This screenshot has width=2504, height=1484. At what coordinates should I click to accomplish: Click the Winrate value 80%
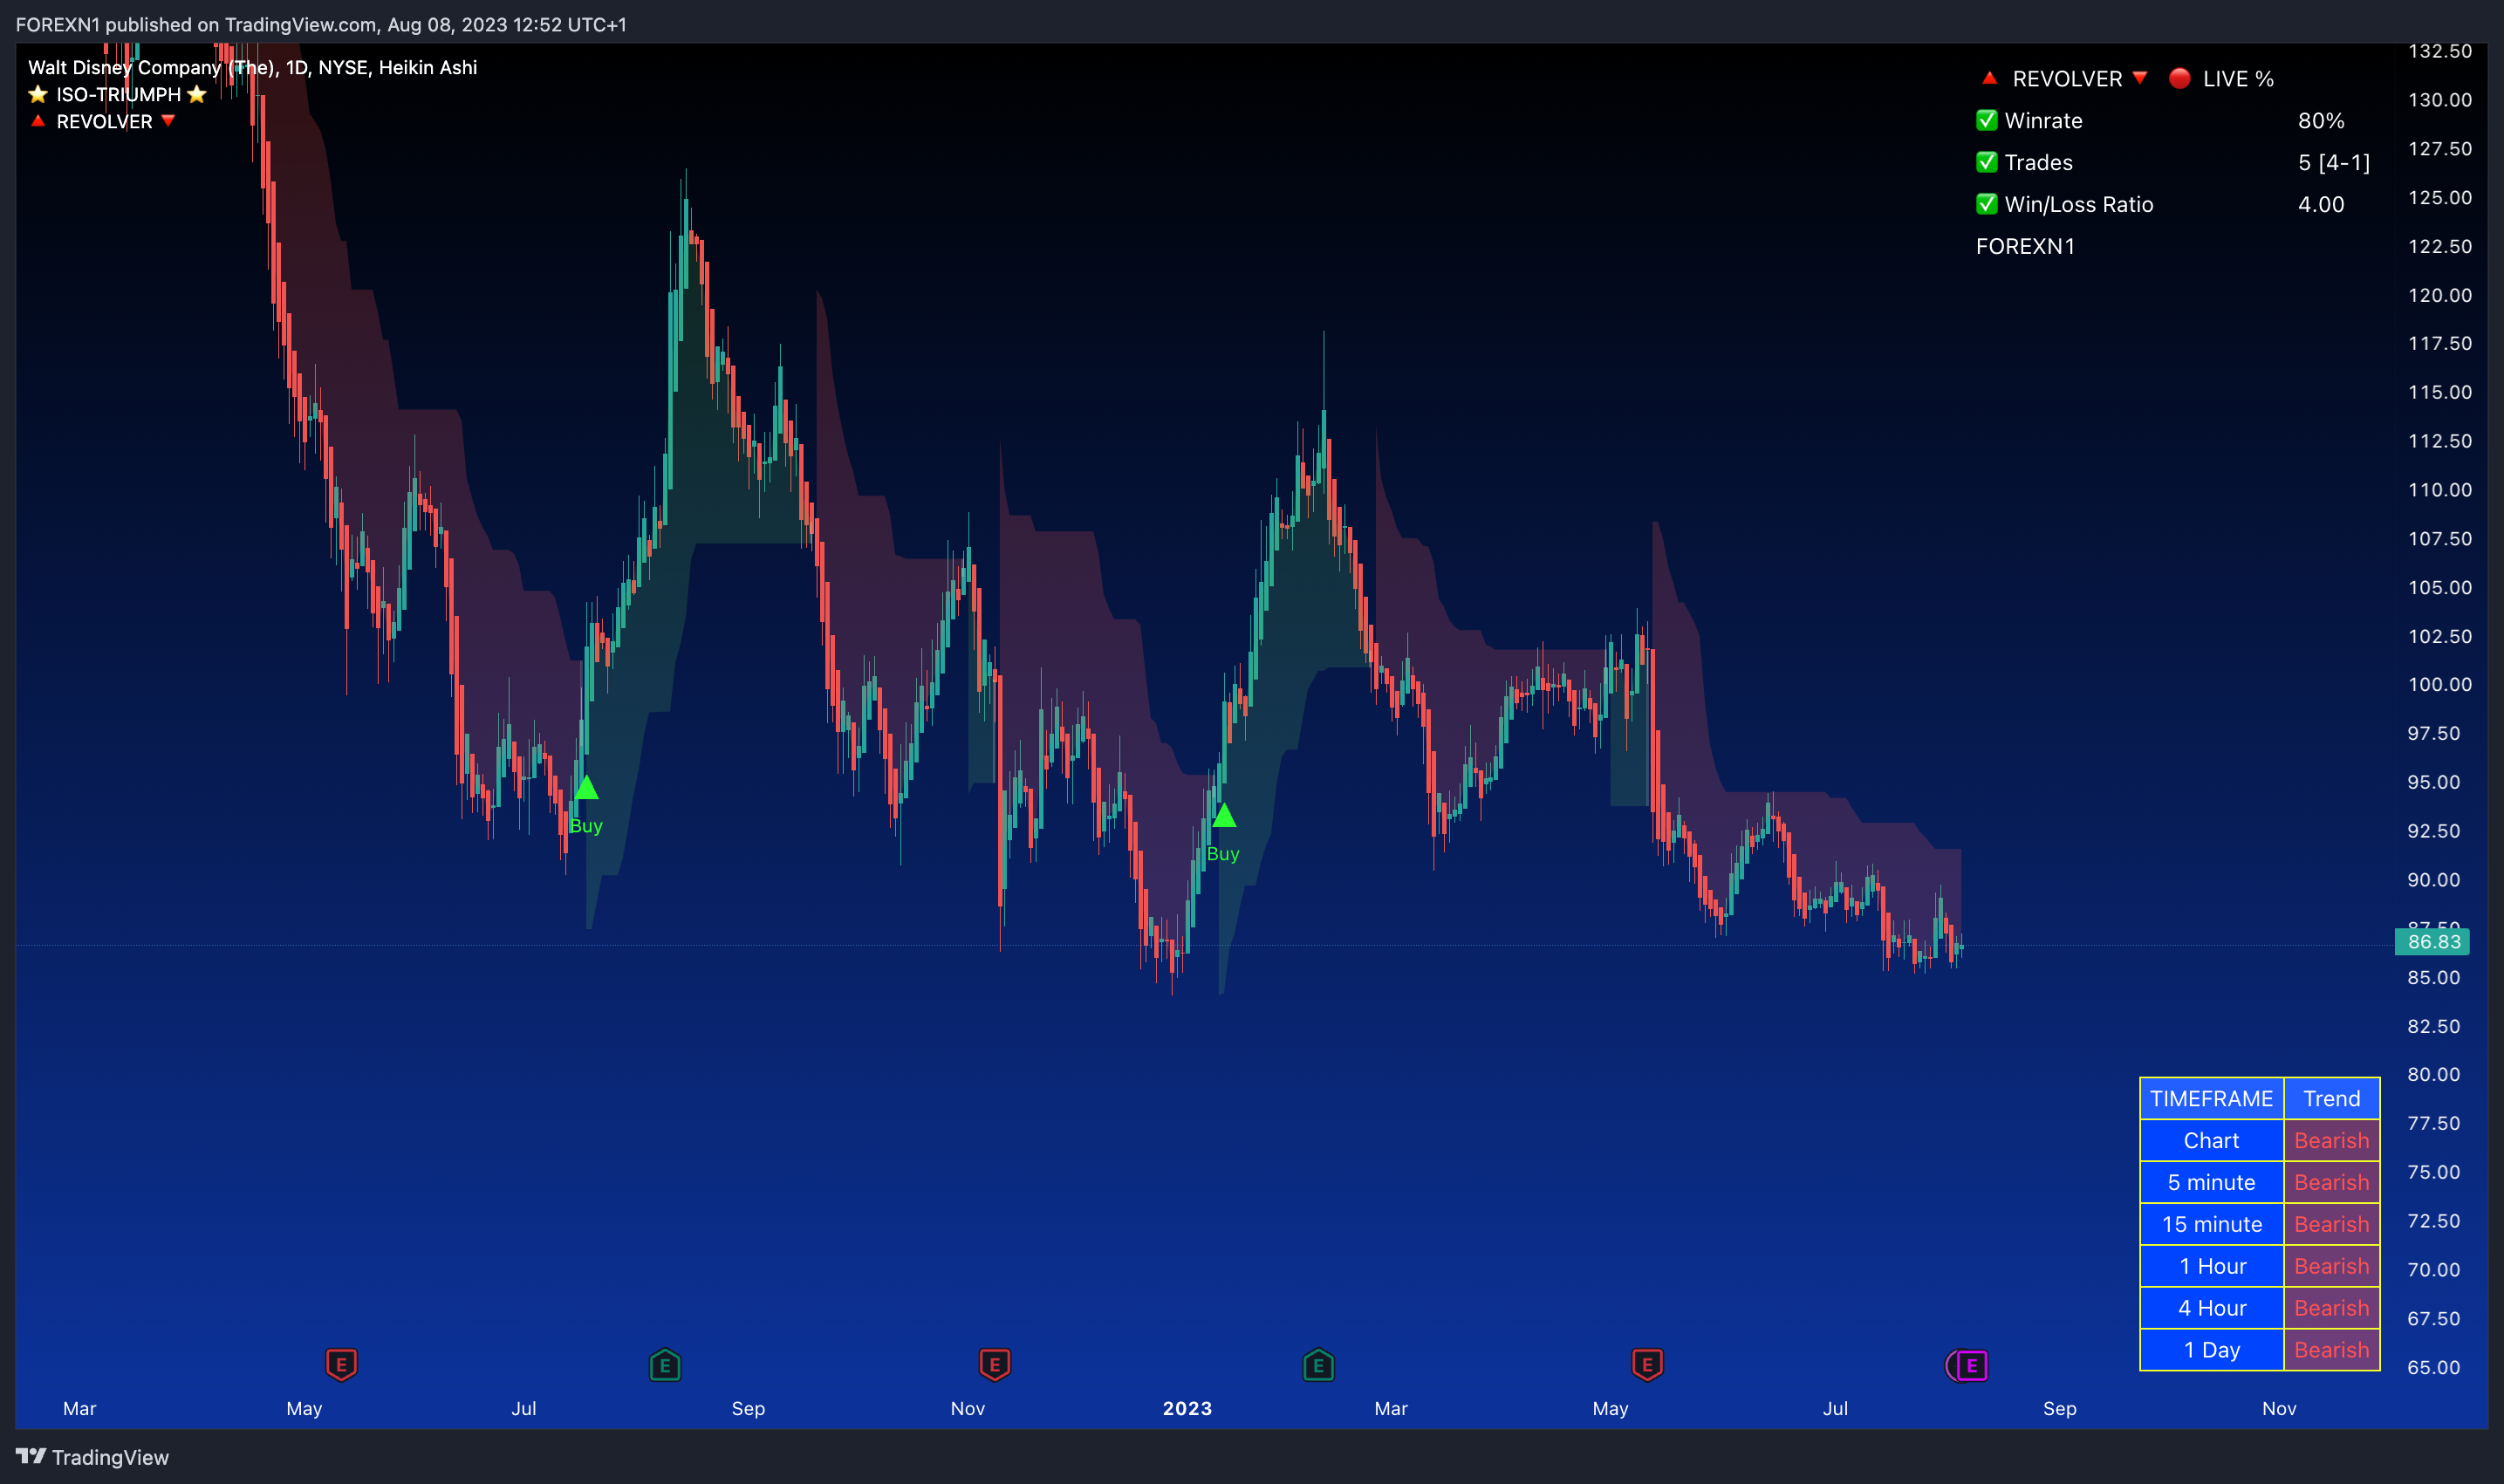tap(2321, 120)
